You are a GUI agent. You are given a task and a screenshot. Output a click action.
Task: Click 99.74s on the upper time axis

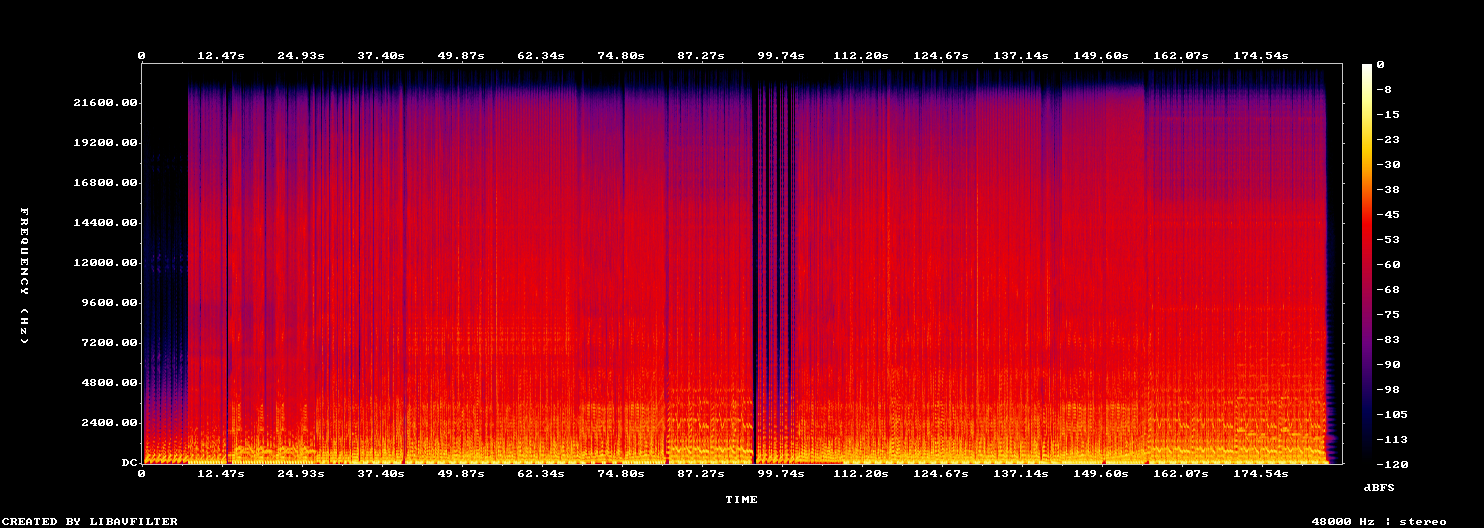pos(781,56)
